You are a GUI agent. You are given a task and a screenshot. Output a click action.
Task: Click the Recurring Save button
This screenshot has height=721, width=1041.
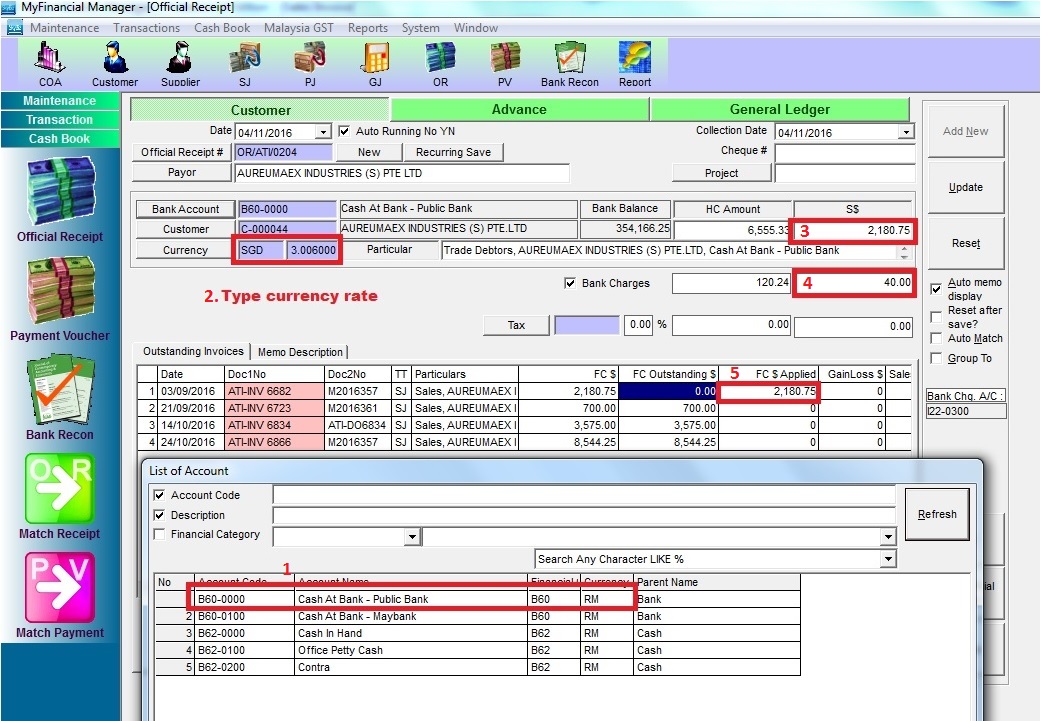(x=453, y=152)
